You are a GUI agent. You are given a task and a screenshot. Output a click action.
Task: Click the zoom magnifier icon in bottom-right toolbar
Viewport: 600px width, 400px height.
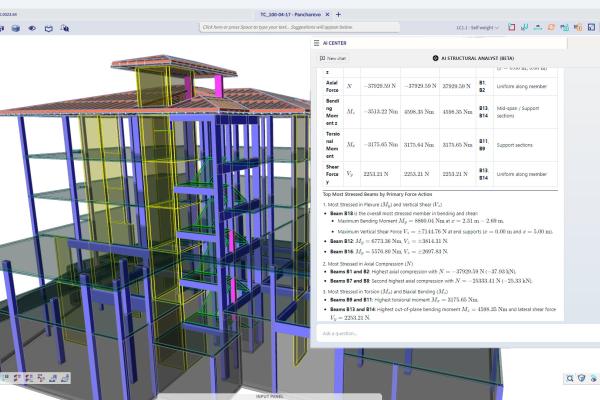(x=570, y=379)
